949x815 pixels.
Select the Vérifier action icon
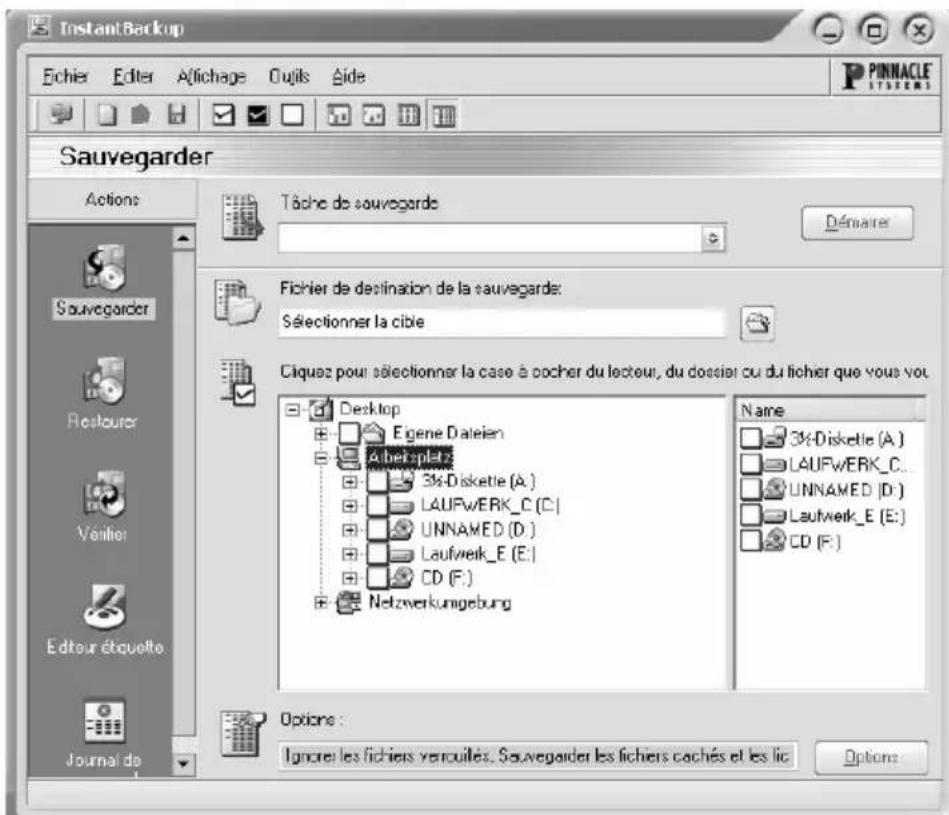tap(104, 494)
